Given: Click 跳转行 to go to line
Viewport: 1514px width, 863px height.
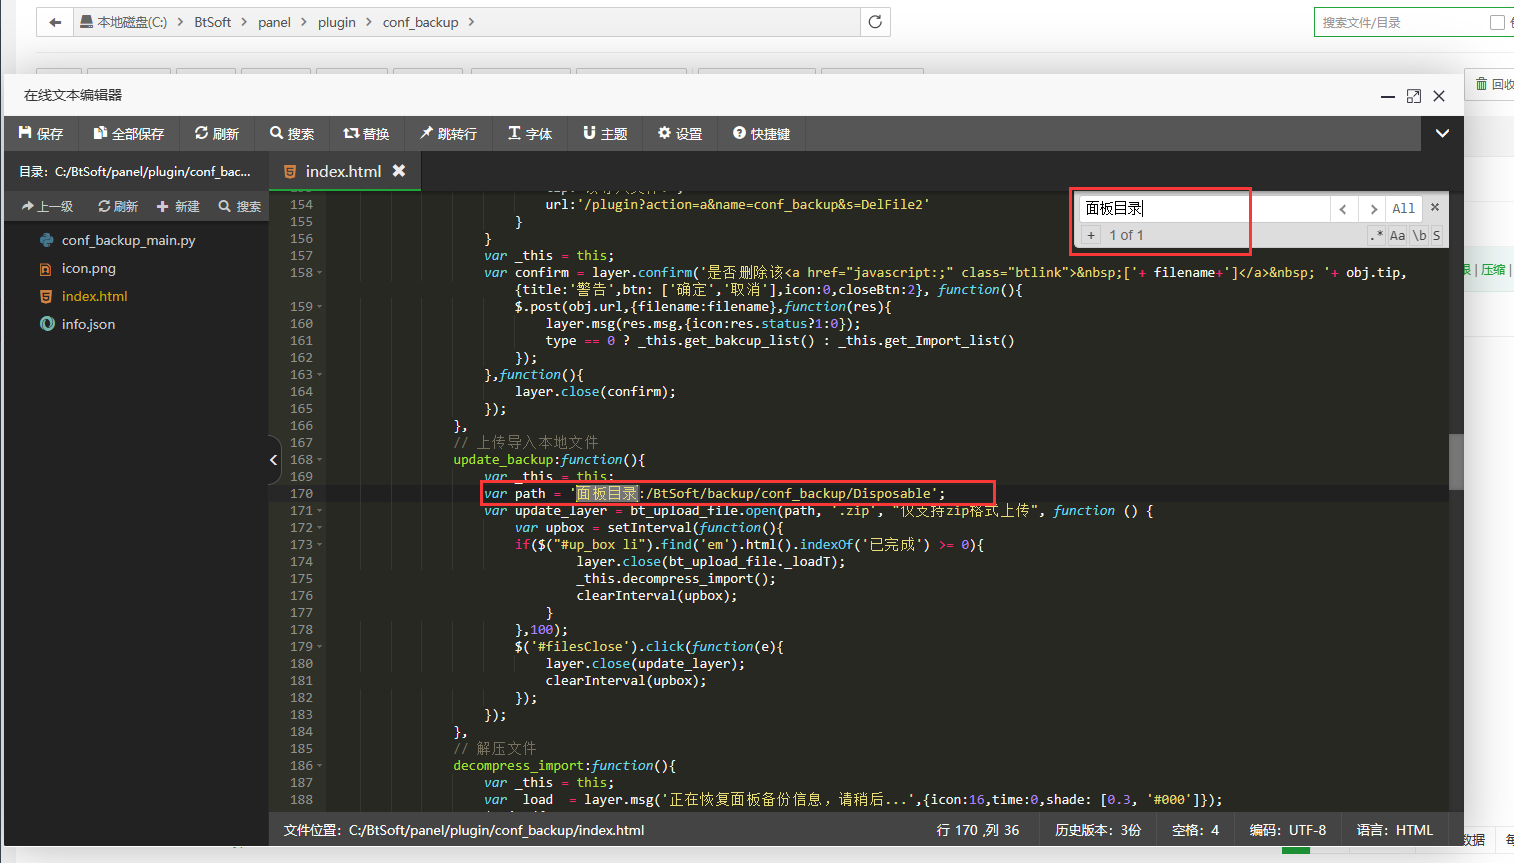Looking at the screenshot, I should click(x=448, y=133).
